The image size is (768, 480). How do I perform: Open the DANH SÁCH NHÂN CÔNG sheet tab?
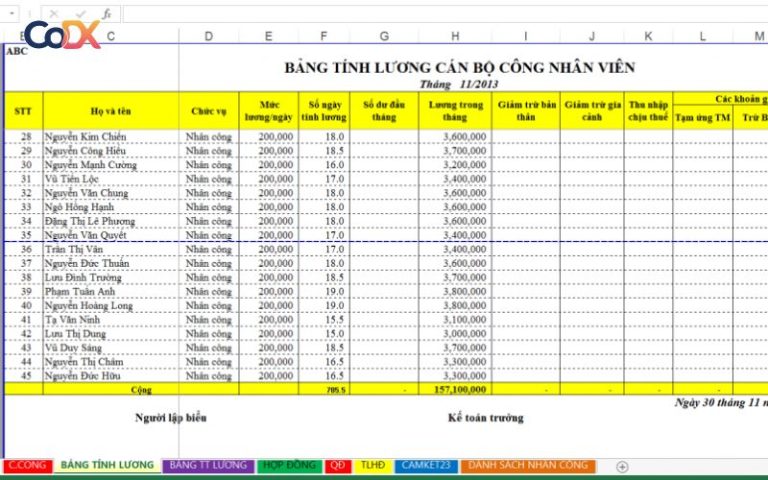click(528, 465)
